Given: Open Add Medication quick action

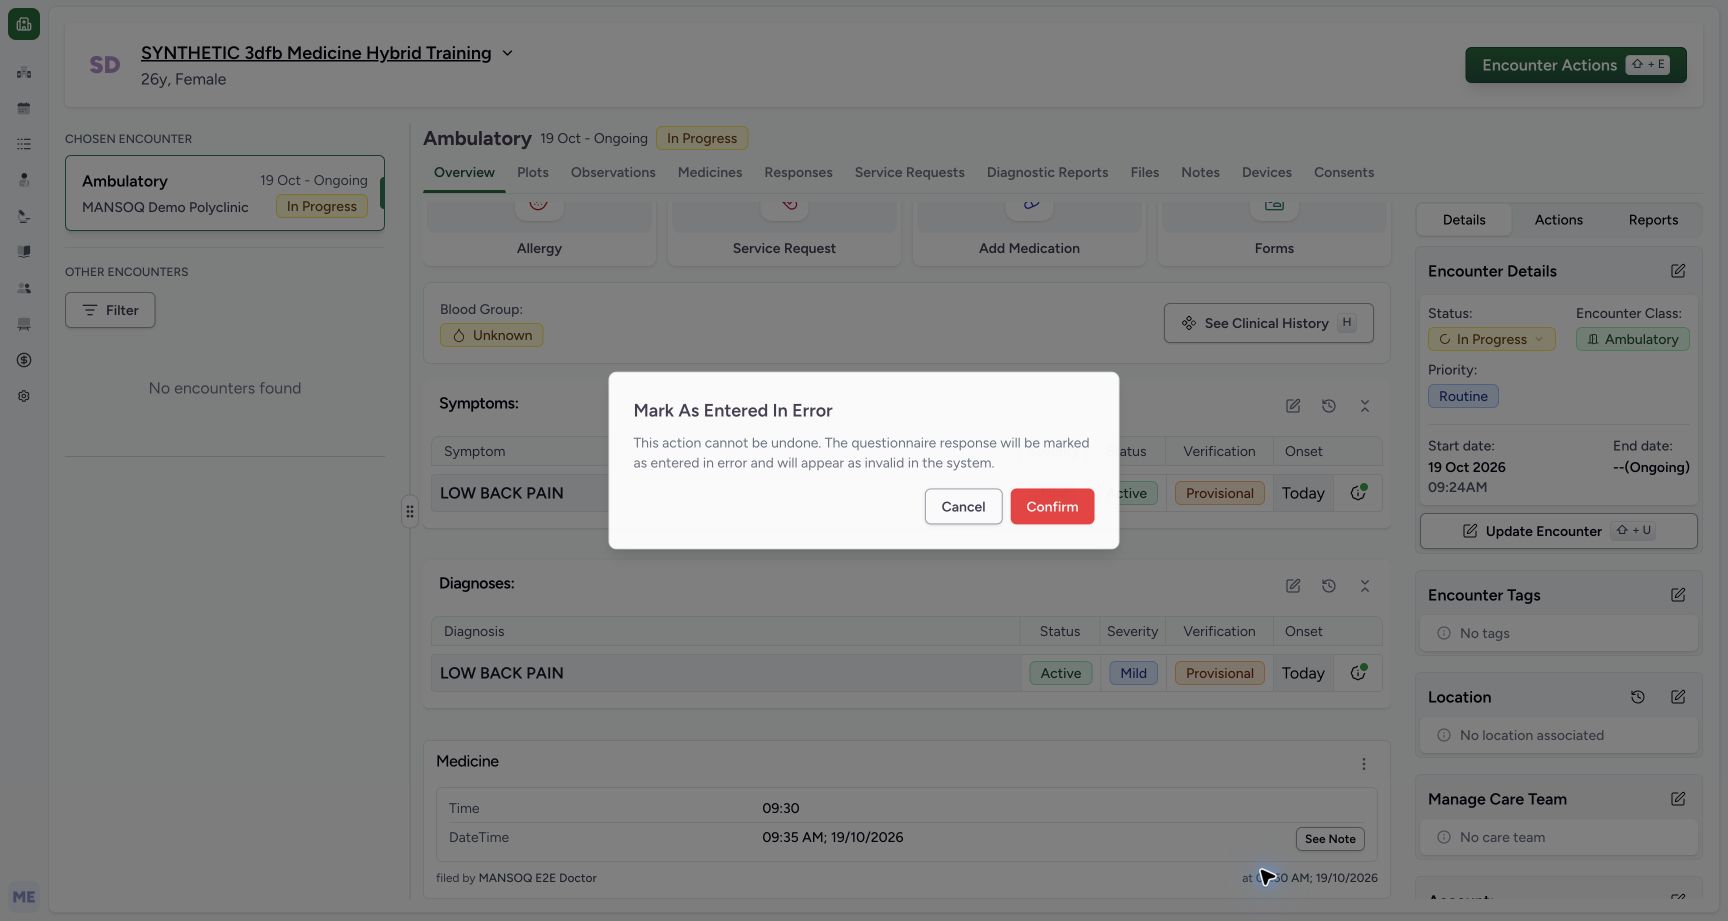Looking at the screenshot, I should [1029, 234].
